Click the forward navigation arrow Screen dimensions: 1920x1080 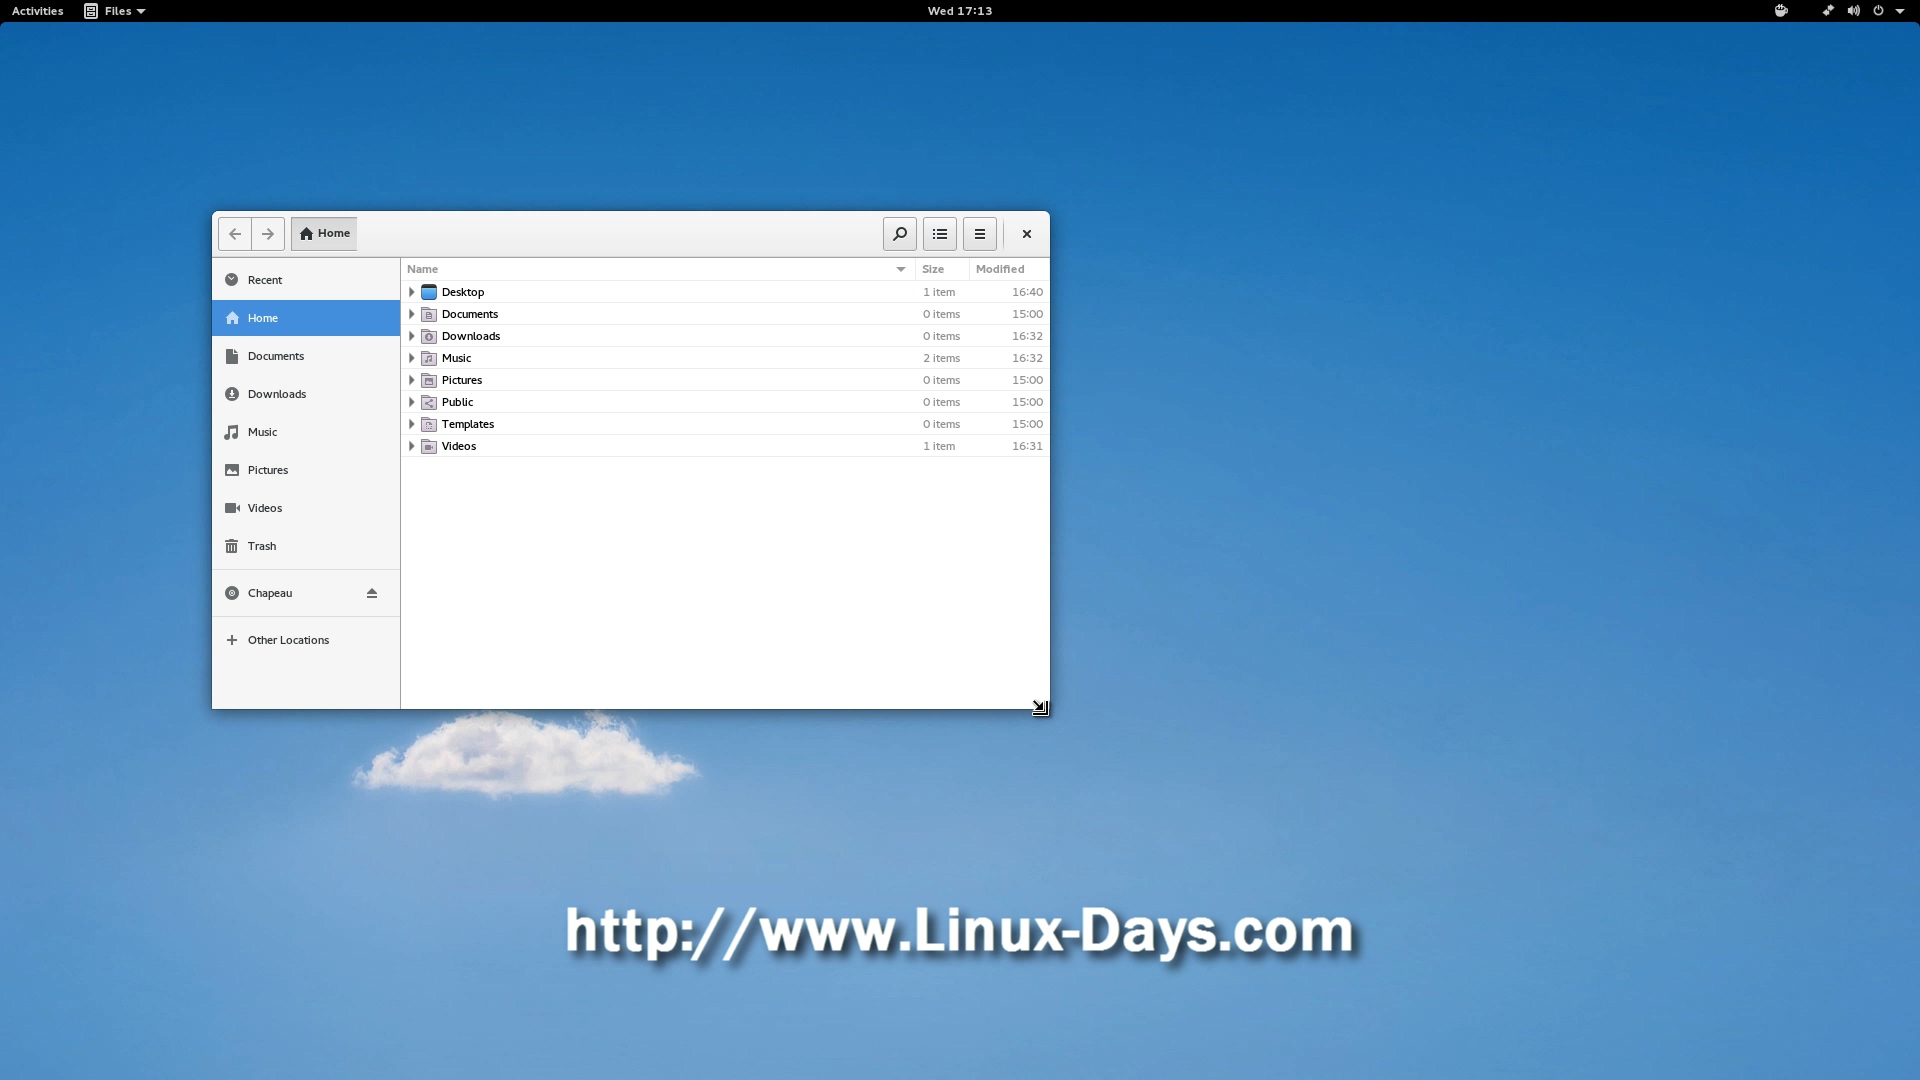pyautogui.click(x=268, y=234)
